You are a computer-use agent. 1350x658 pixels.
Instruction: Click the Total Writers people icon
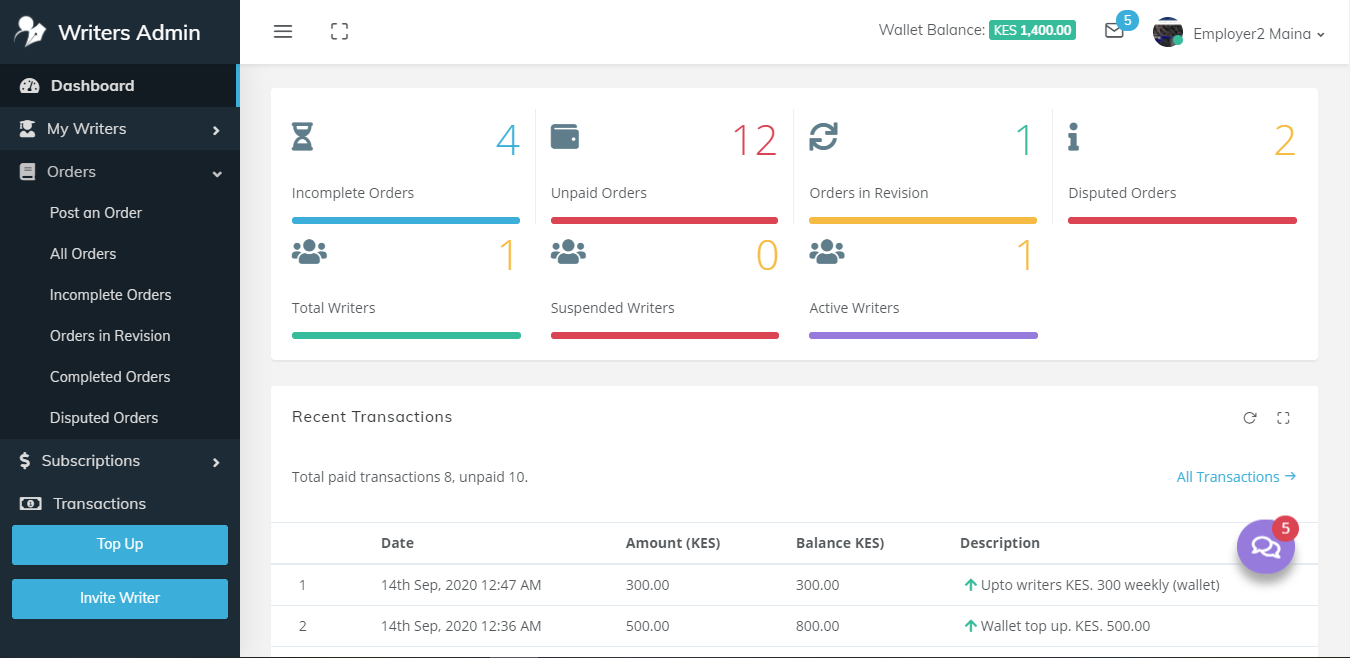tap(309, 252)
